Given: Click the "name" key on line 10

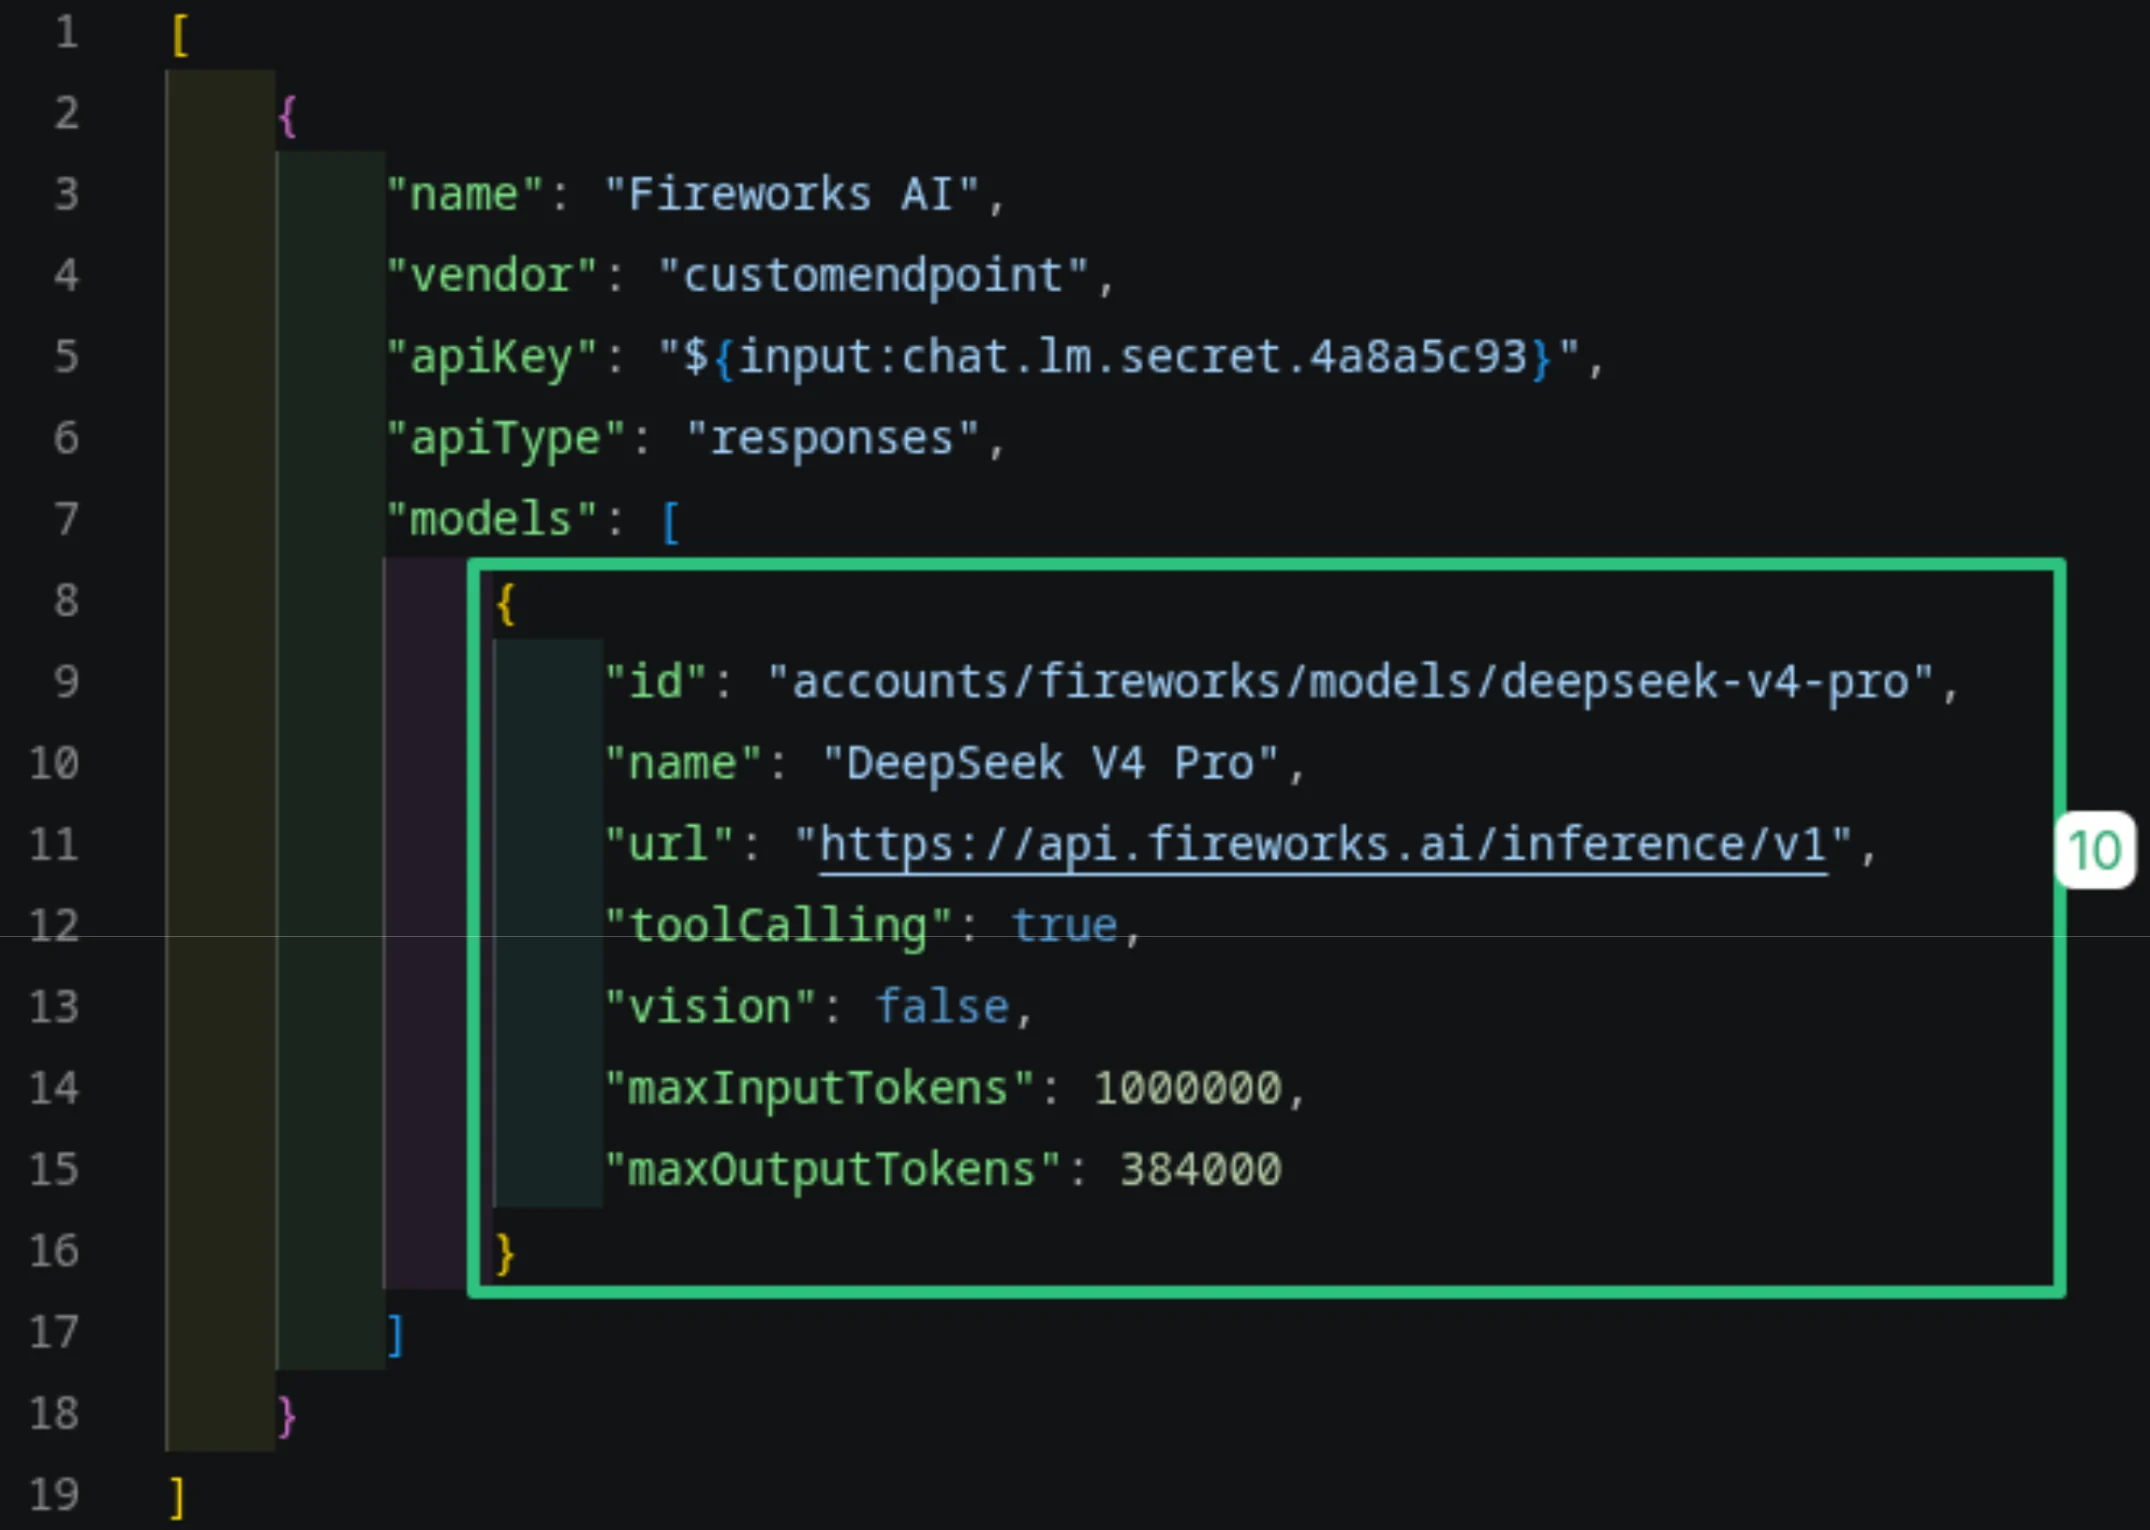Looking at the screenshot, I should (x=683, y=764).
